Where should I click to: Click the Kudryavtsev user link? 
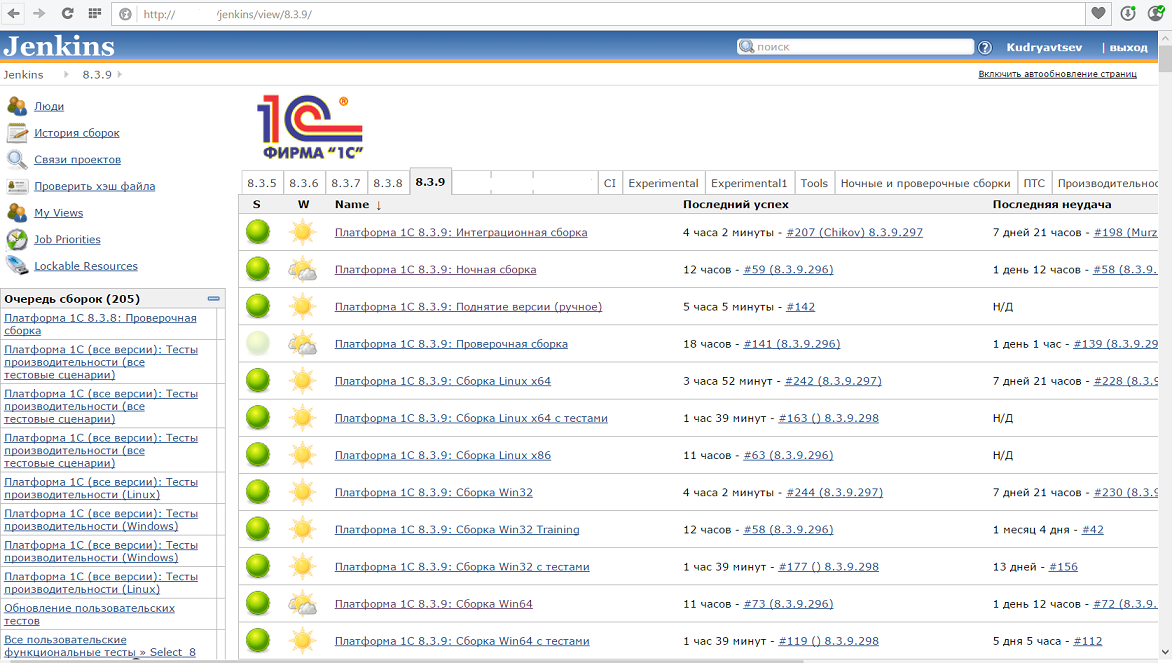click(x=1044, y=47)
